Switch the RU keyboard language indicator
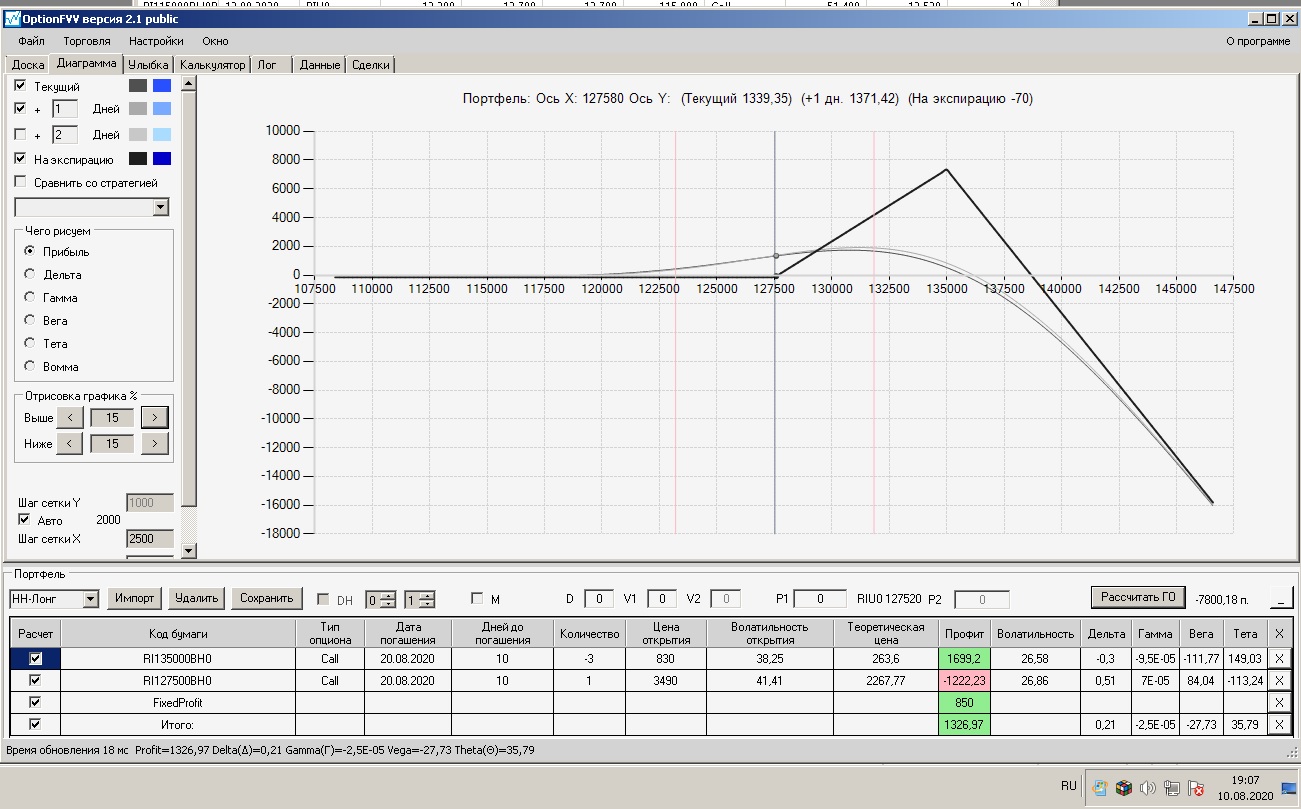1301x809 pixels. (1069, 786)
